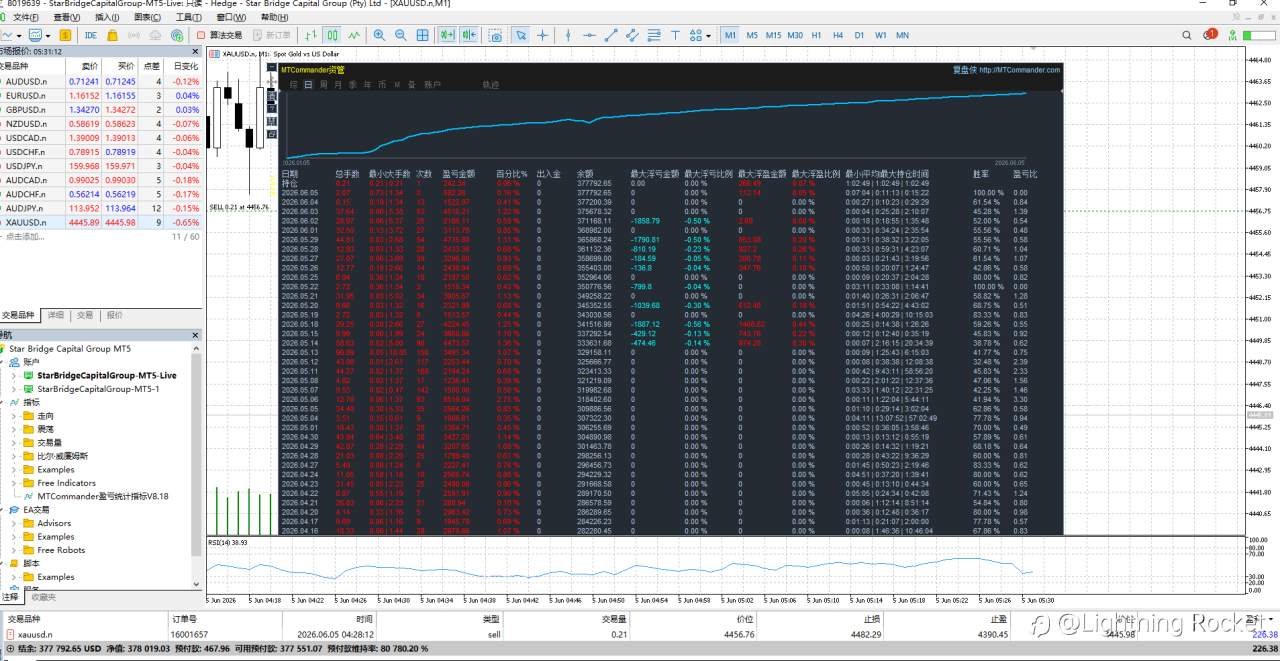Viewport: 1280px width, 661px height.
Task: Close the Navigator panel
Action: click(x=195, y=335)
